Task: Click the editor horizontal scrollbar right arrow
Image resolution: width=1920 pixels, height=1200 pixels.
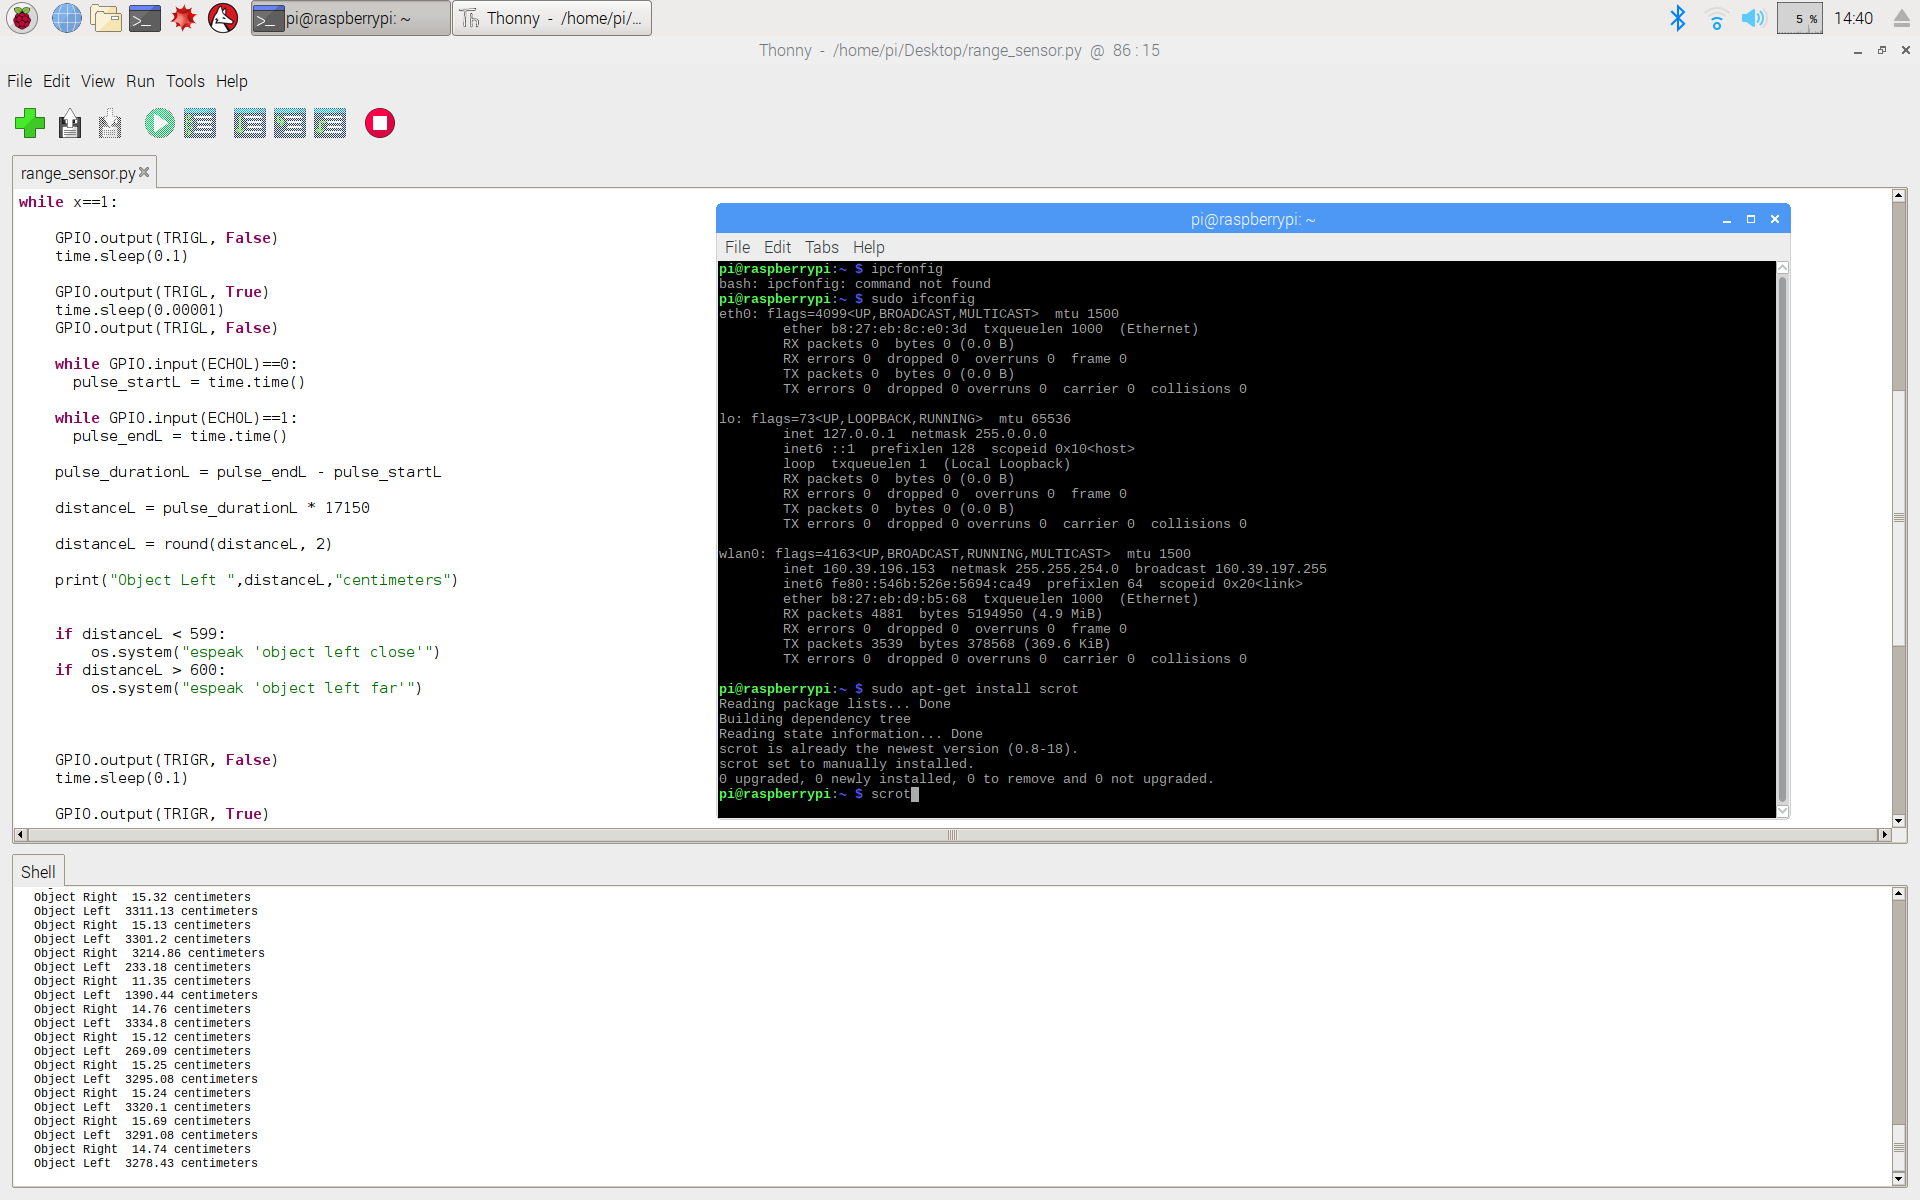Action: pyautogui.click(x=1884, y=834)
